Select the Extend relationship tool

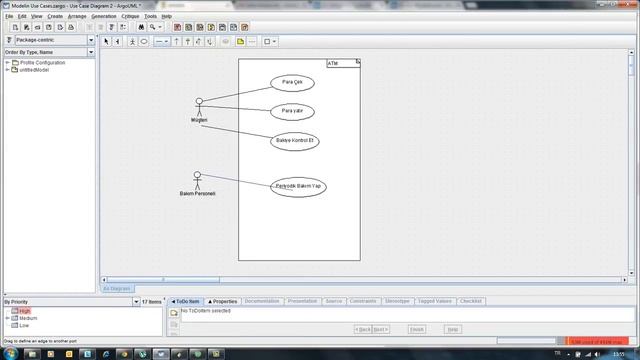[199, 42]
